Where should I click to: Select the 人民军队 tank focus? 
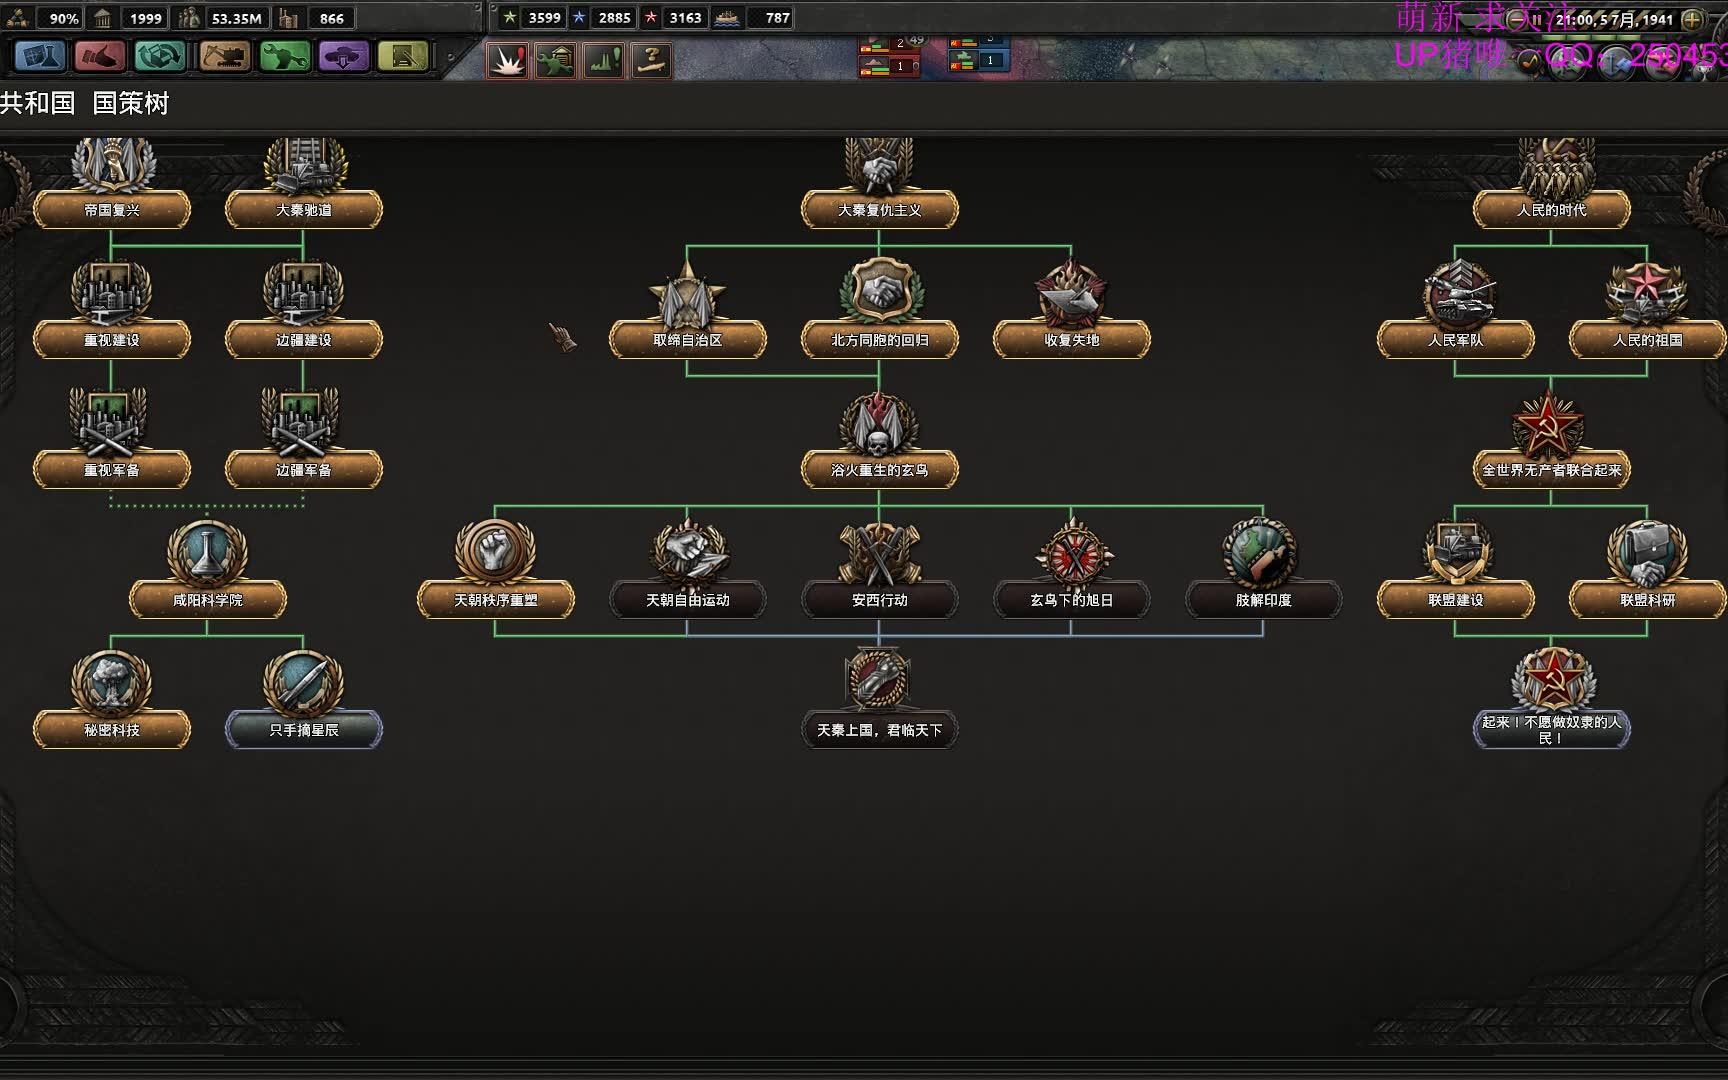1456,339
